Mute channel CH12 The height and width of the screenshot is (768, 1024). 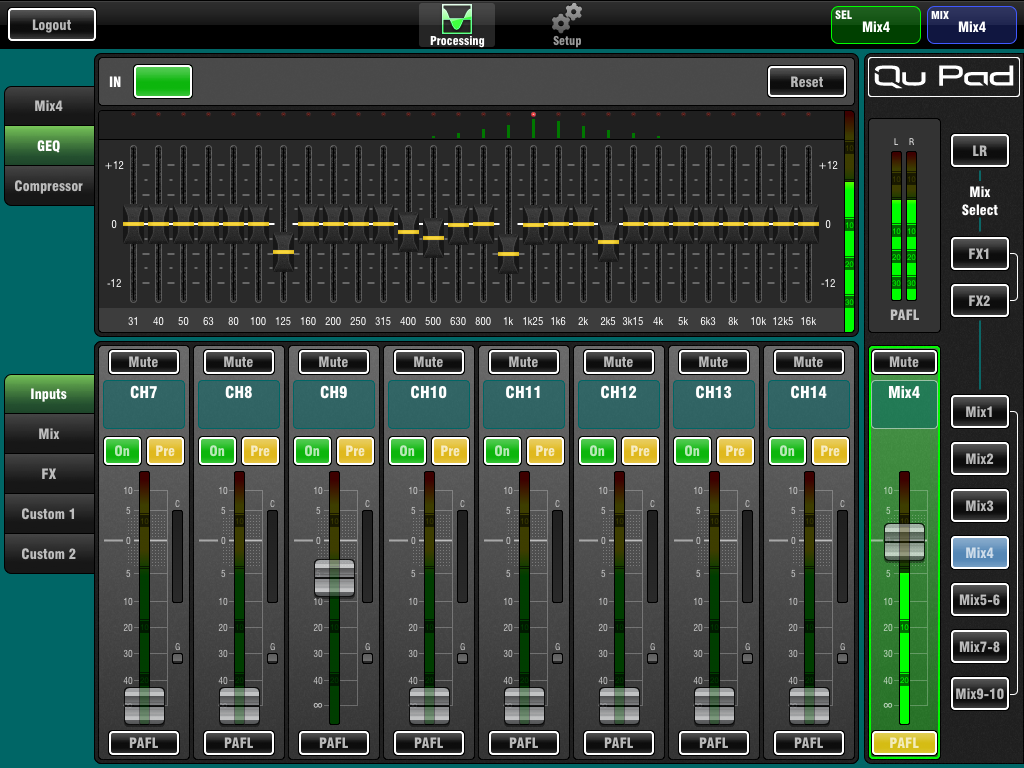coord(618,362)
